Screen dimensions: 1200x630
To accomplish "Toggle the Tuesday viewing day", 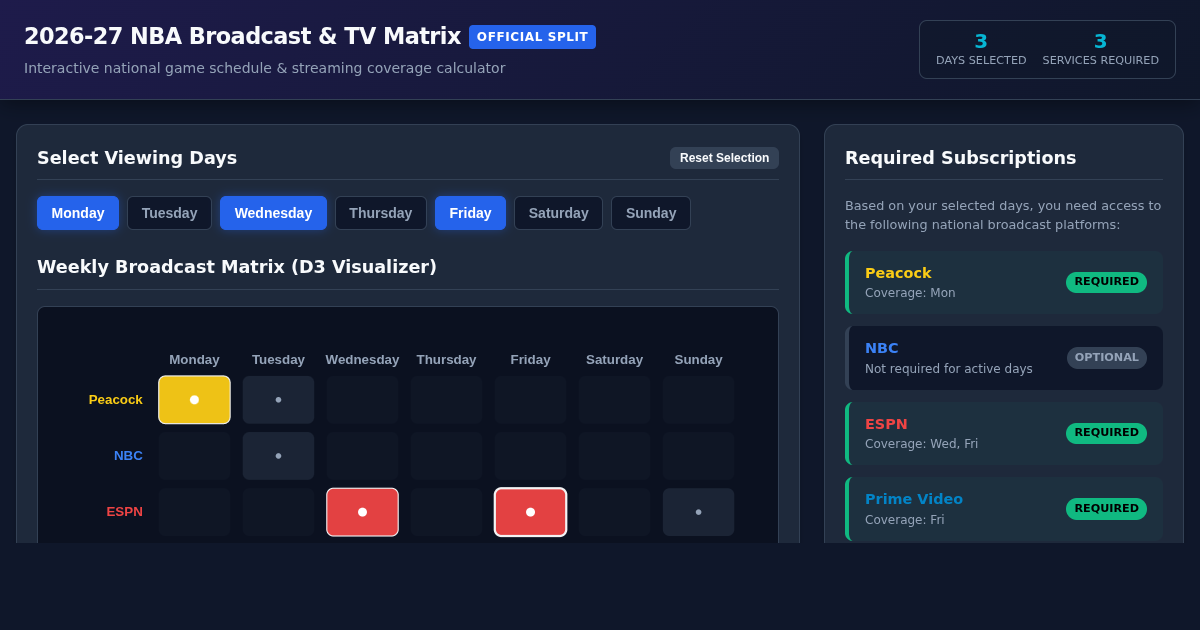I will coord(169,213).
